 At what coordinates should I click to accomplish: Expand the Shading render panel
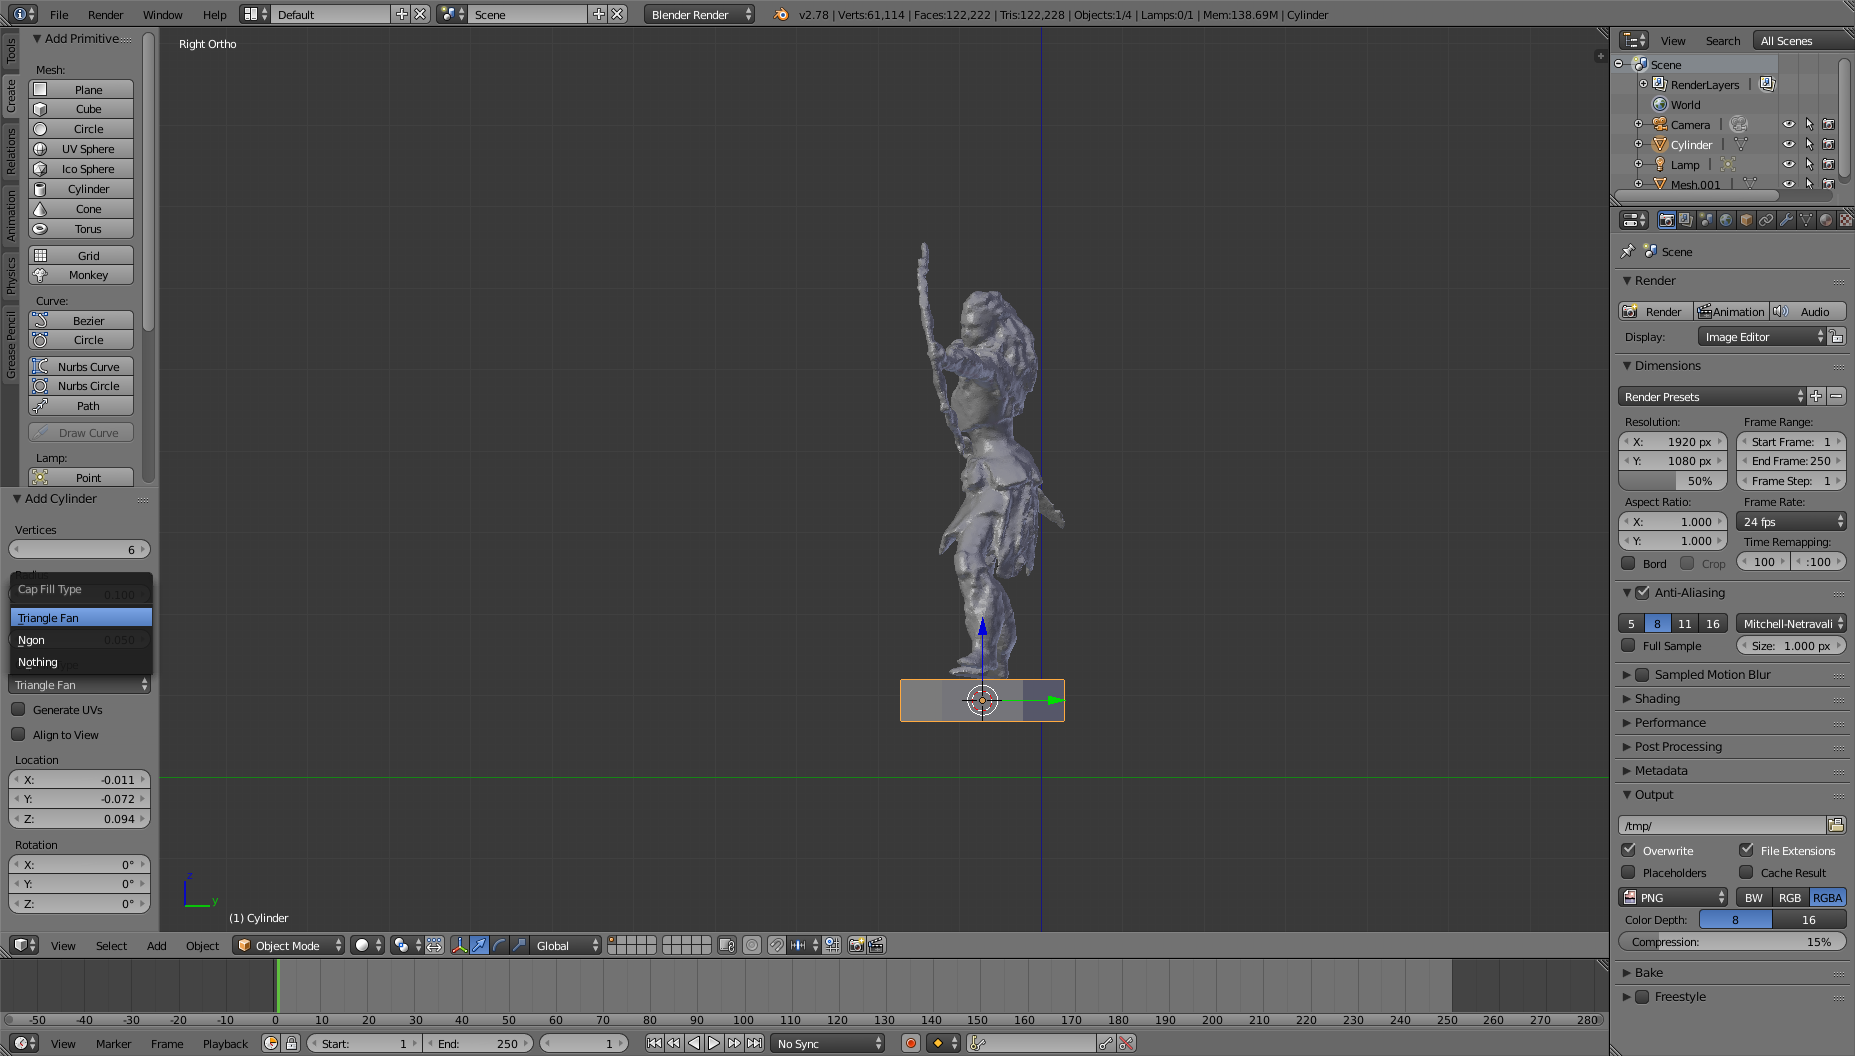pos(1656,698)
